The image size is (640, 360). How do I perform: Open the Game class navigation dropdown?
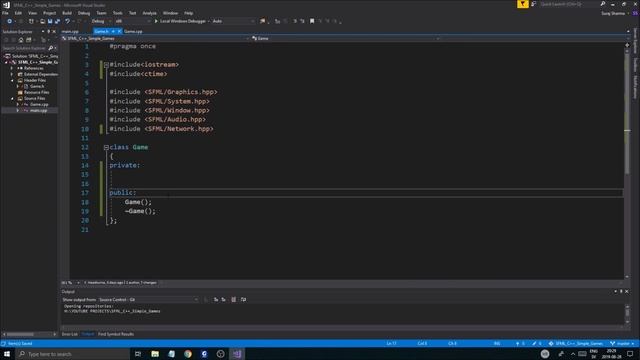345,38
